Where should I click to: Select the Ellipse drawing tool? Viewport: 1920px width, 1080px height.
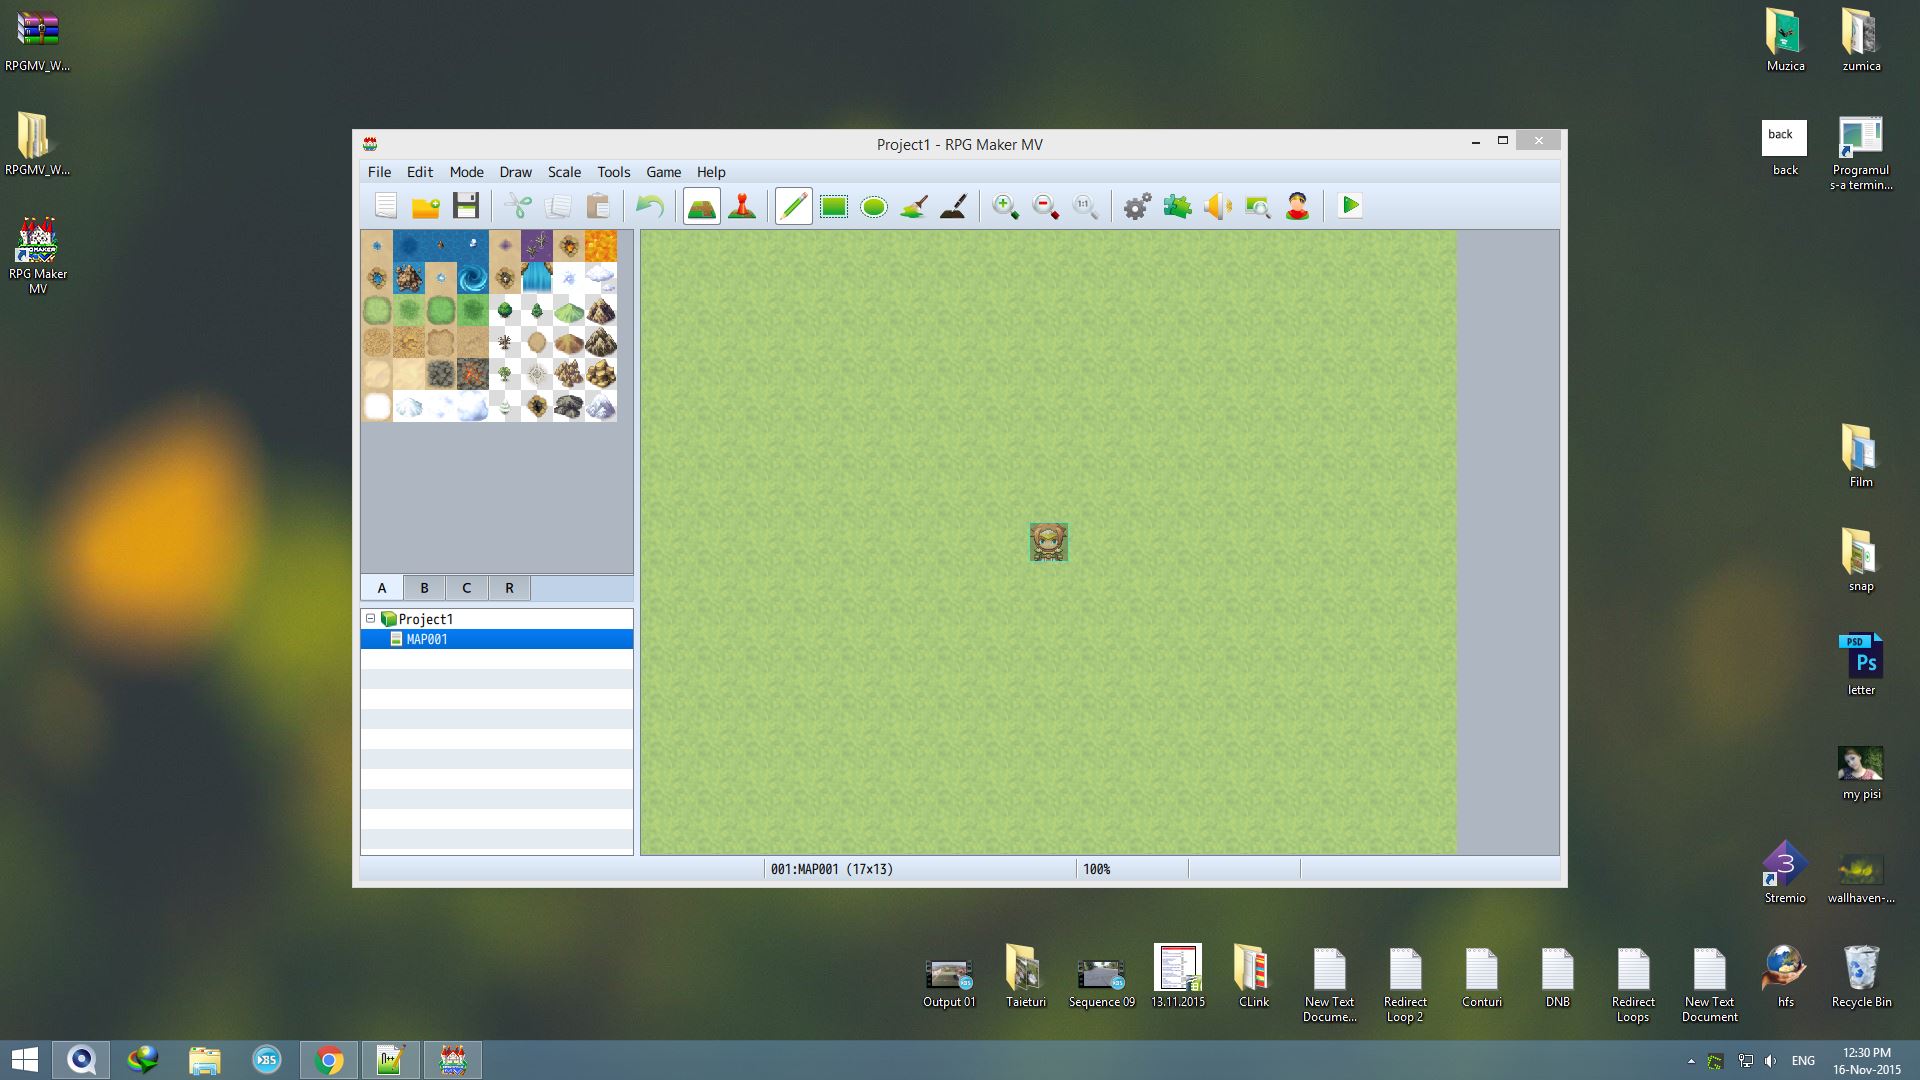[x=874, y=206]
